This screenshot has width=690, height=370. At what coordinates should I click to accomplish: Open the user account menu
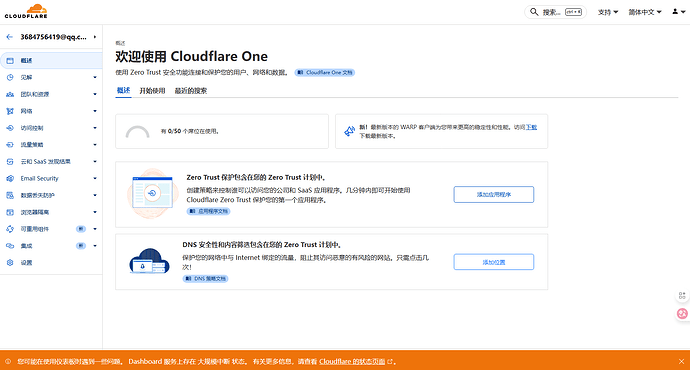679,12
